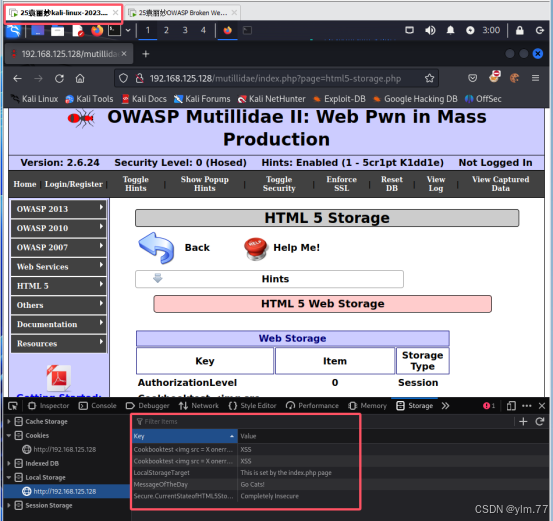Activate the DevTools element picker icon

pos(13,406)
